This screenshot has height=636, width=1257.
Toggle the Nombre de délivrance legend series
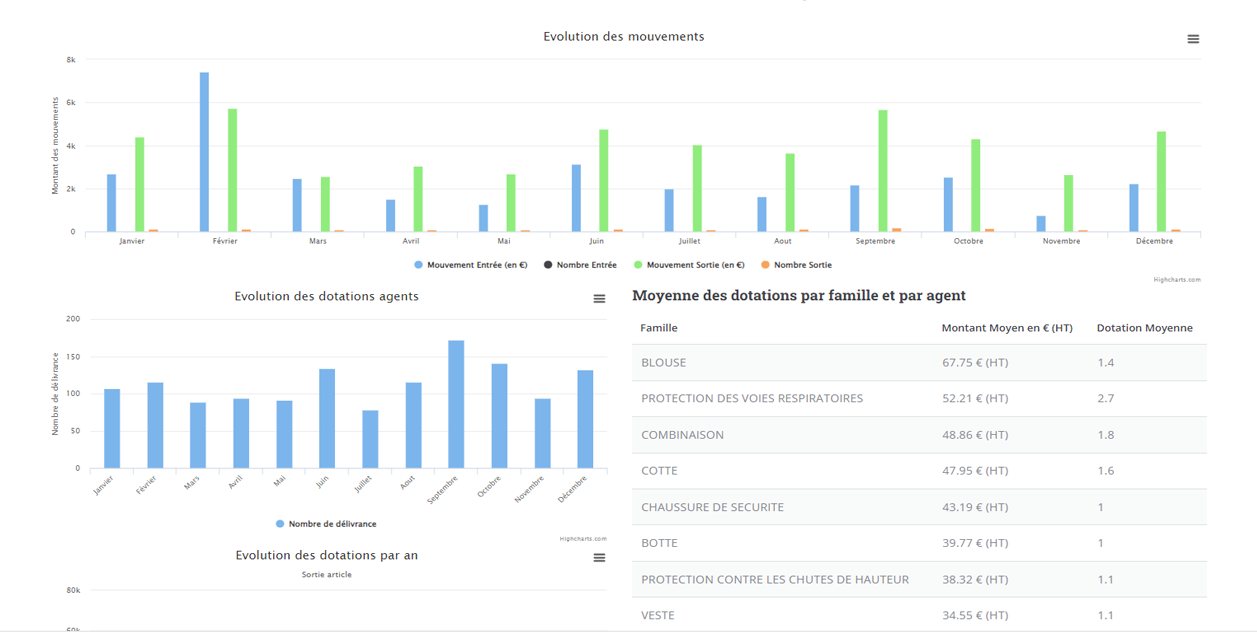[x=326, y=524]
